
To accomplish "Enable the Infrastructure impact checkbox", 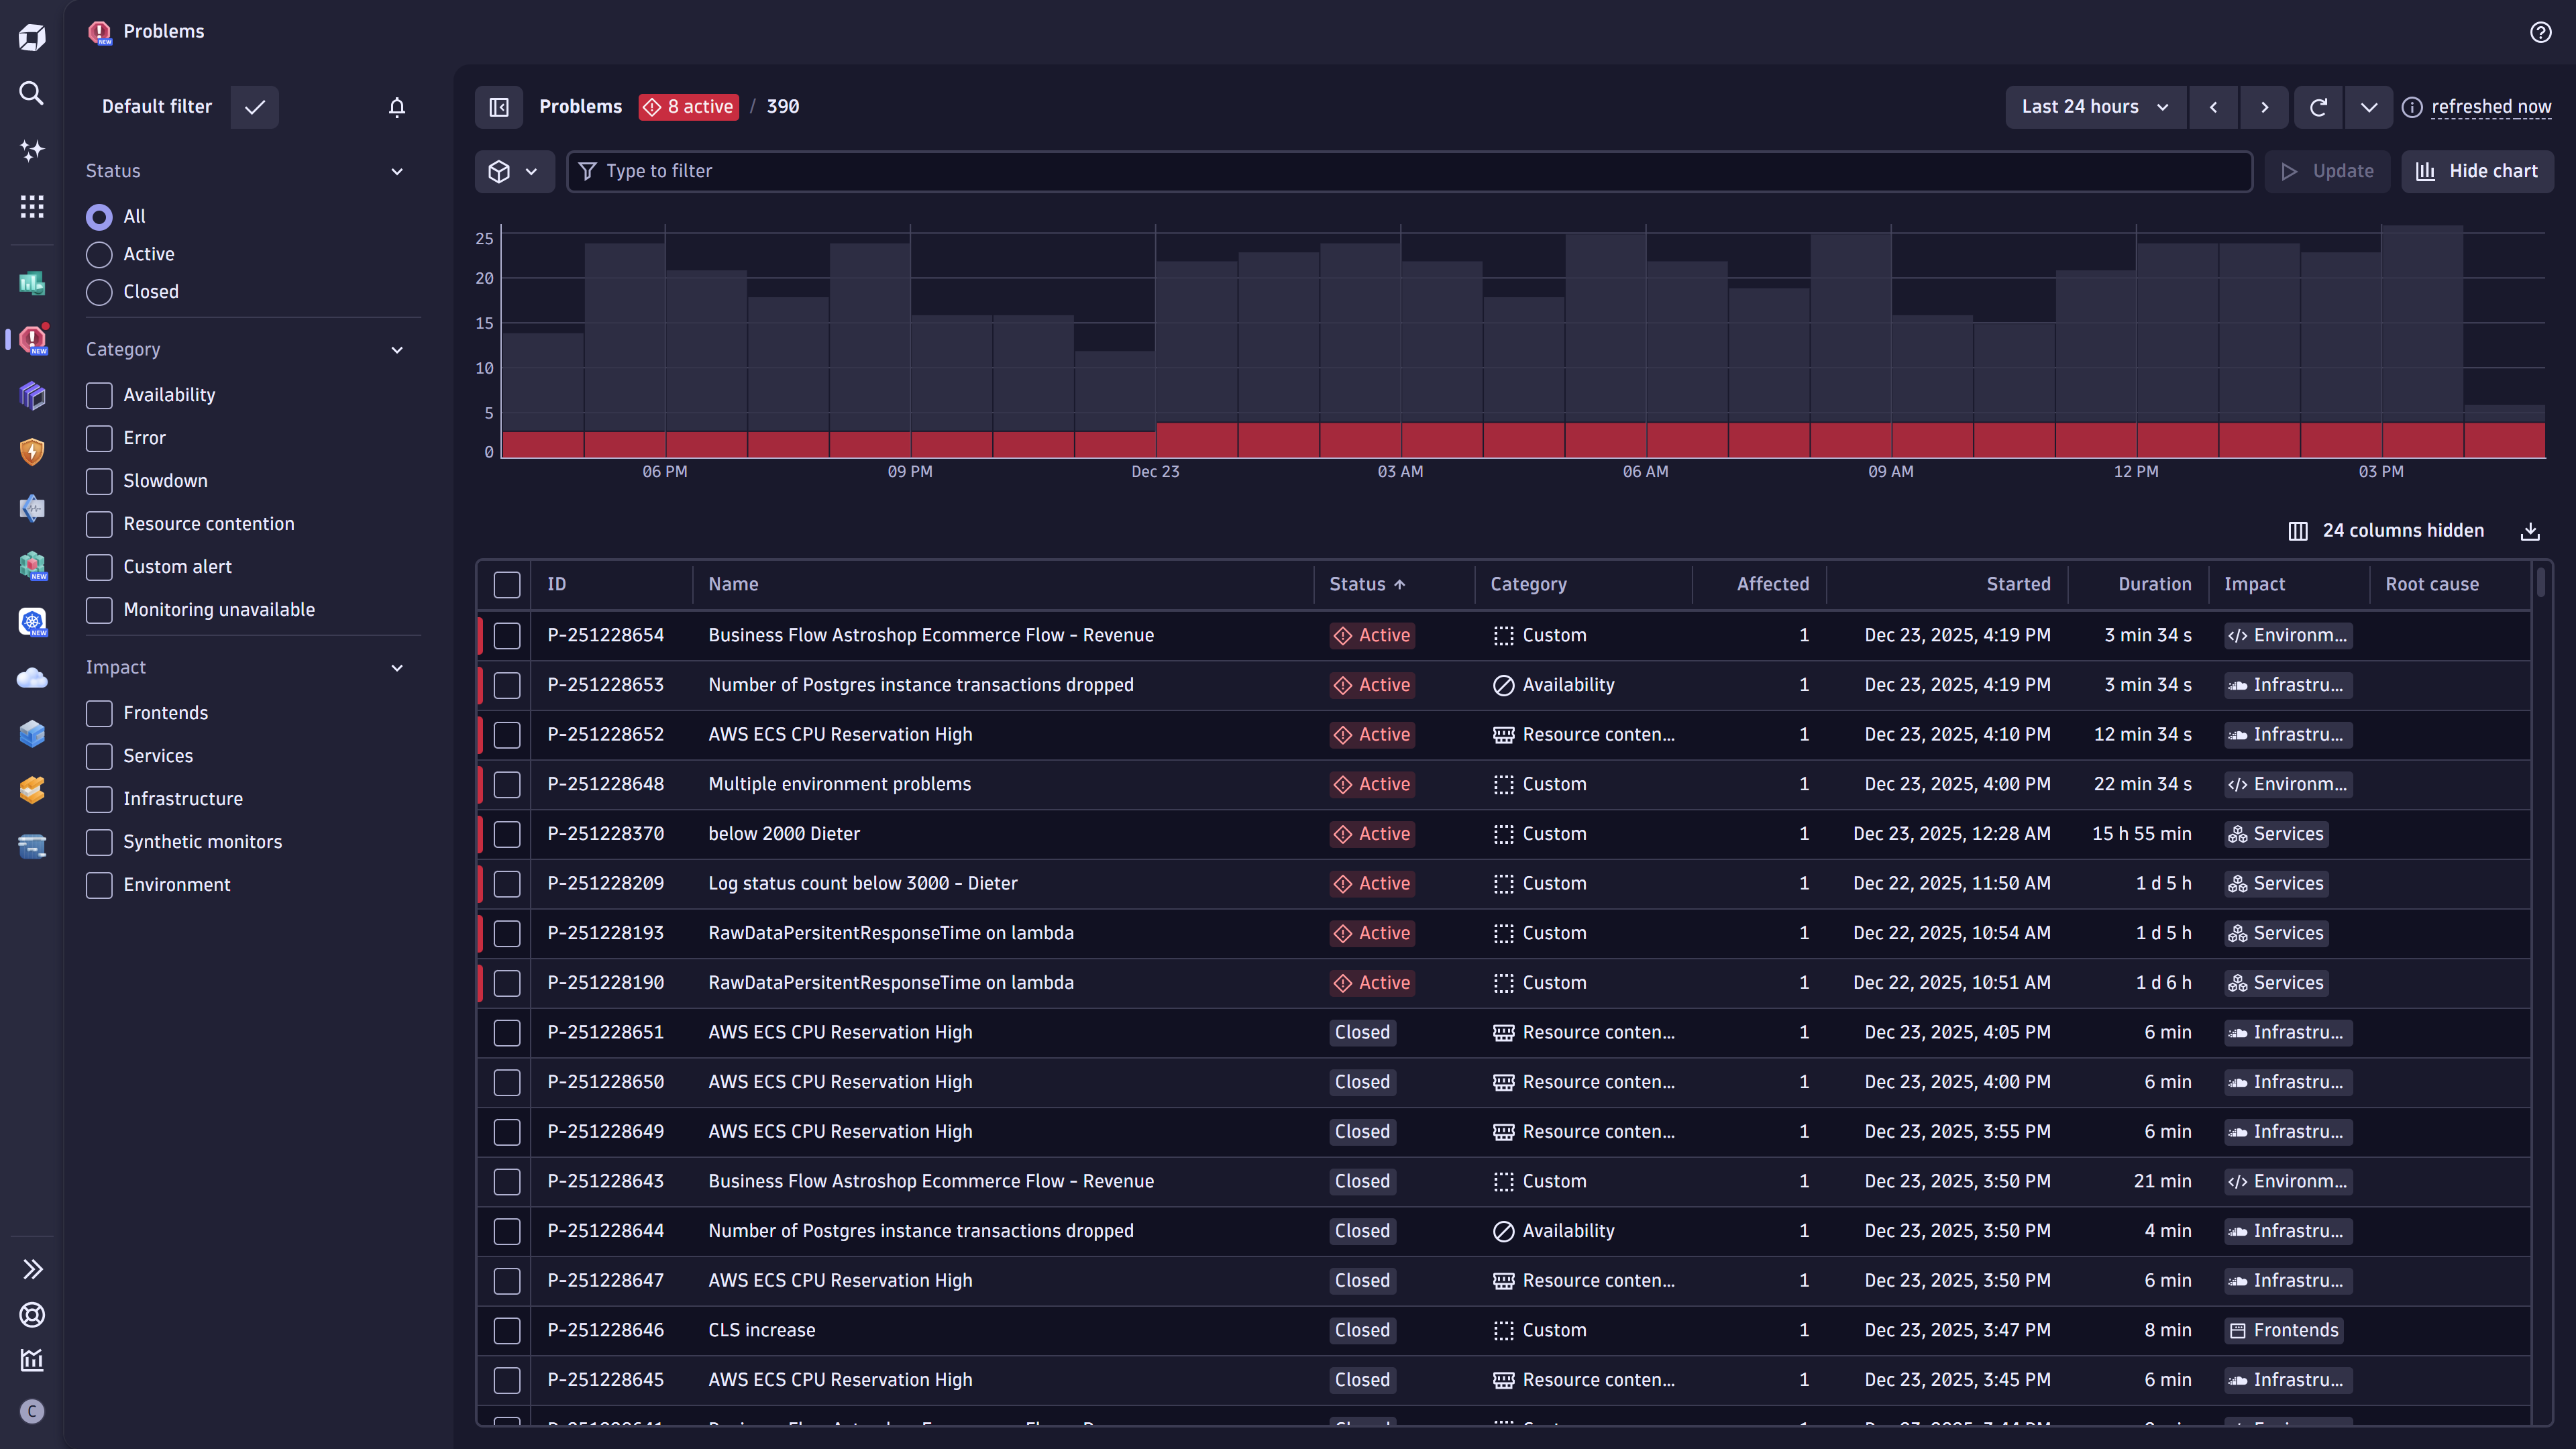I will 99,799.
